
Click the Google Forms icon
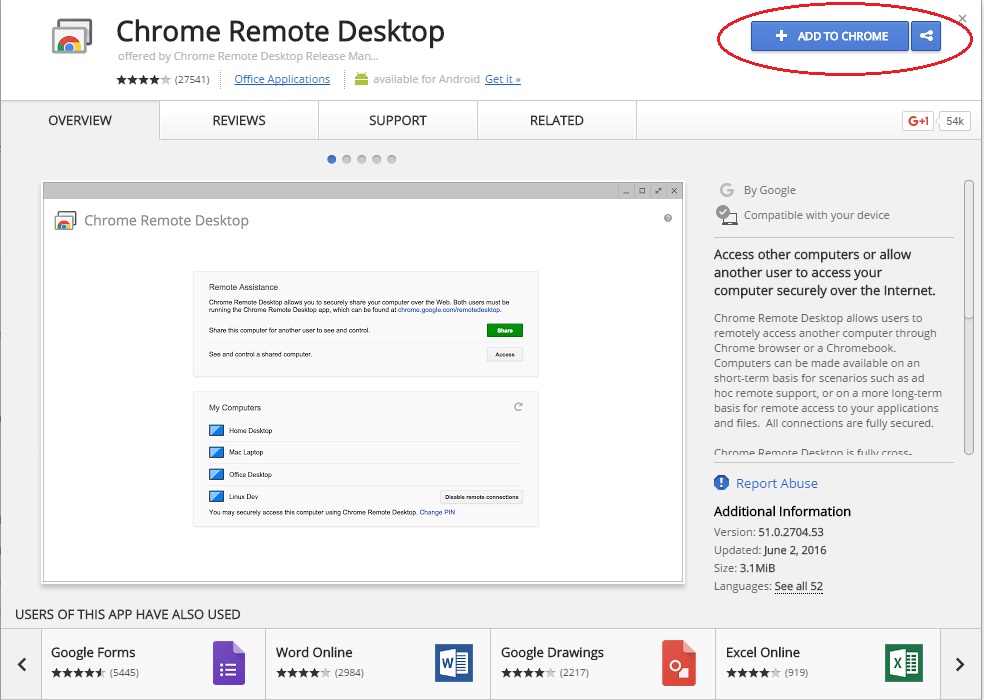(228, 663)
